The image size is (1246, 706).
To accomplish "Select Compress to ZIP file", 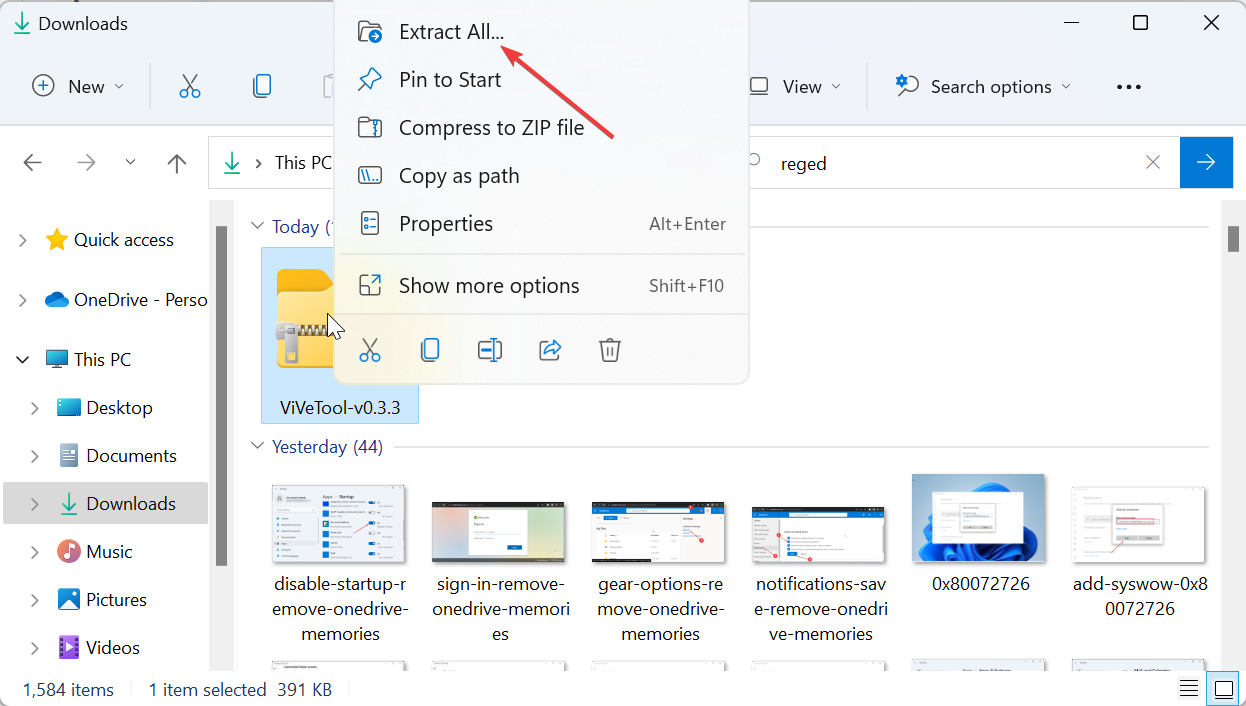I will [x=490, y=128].
